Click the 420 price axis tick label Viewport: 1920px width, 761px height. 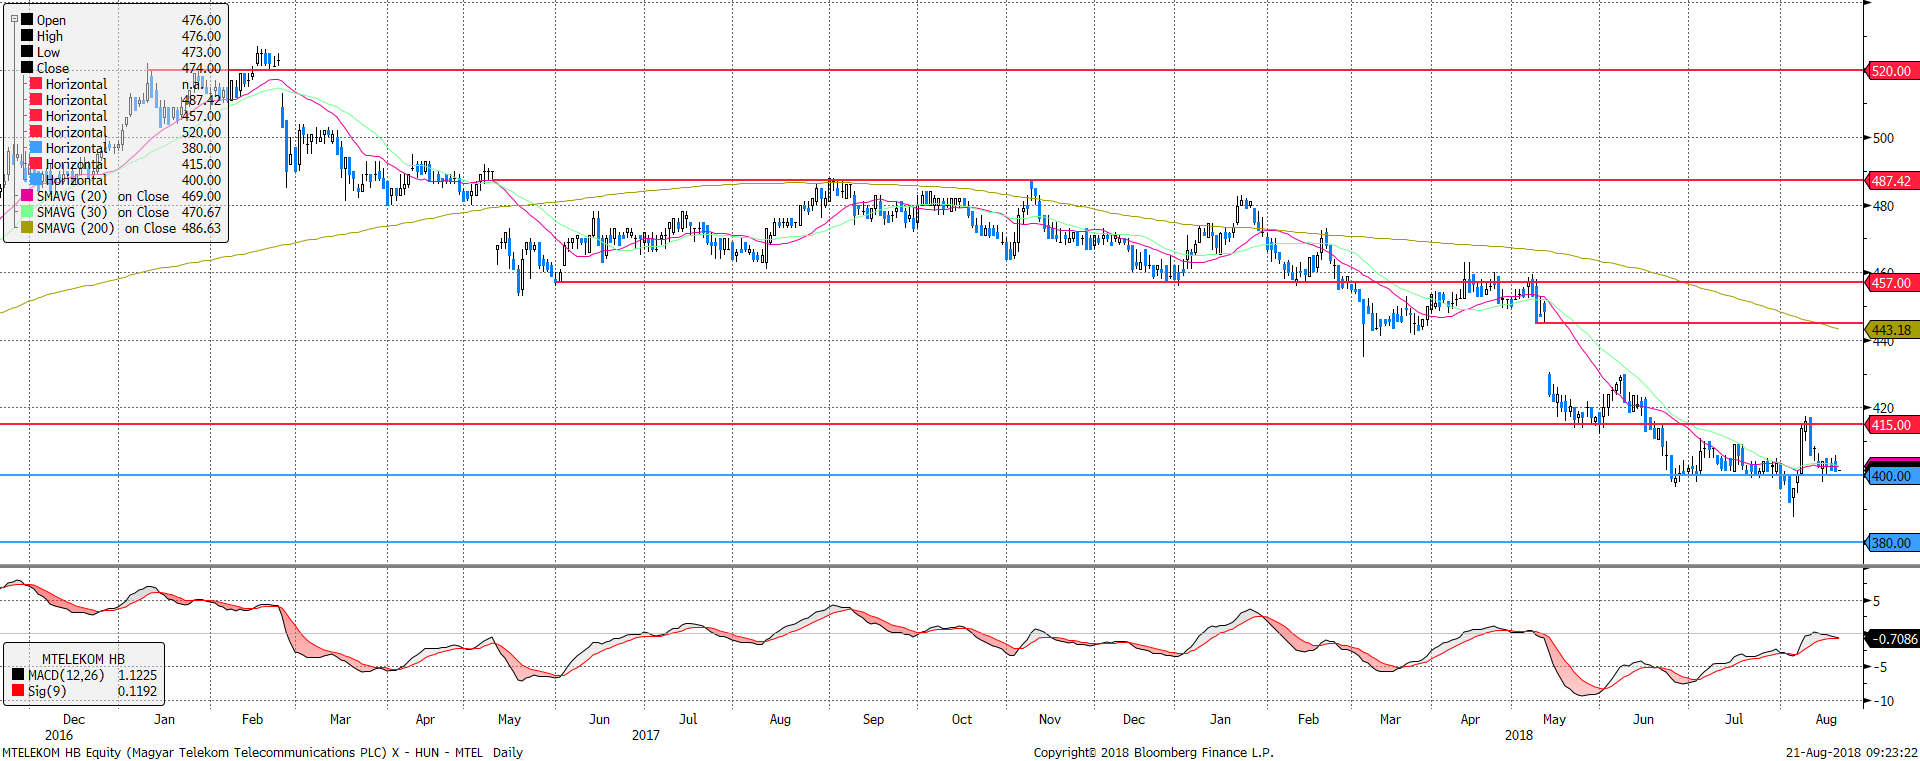coord(1883,408)
